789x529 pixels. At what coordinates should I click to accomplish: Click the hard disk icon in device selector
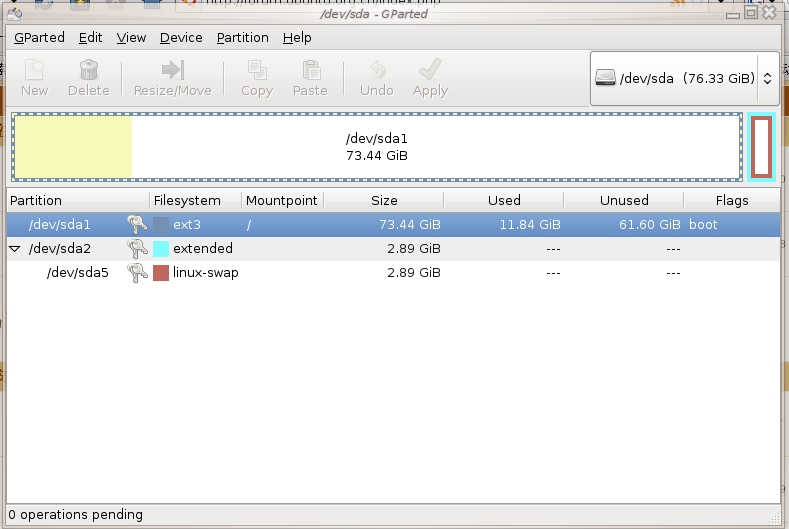[605, 78]
